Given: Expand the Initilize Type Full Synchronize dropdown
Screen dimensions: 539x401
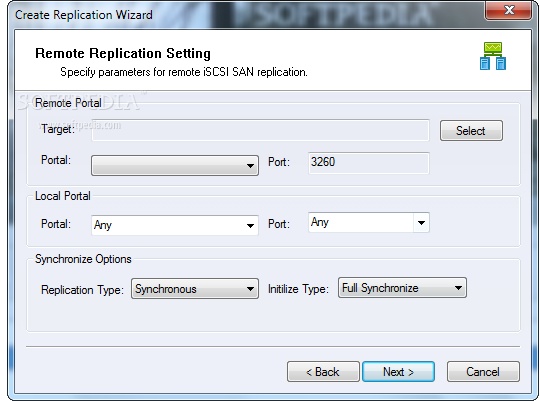Looking at the screenshot, I should [x=402, y=288].
